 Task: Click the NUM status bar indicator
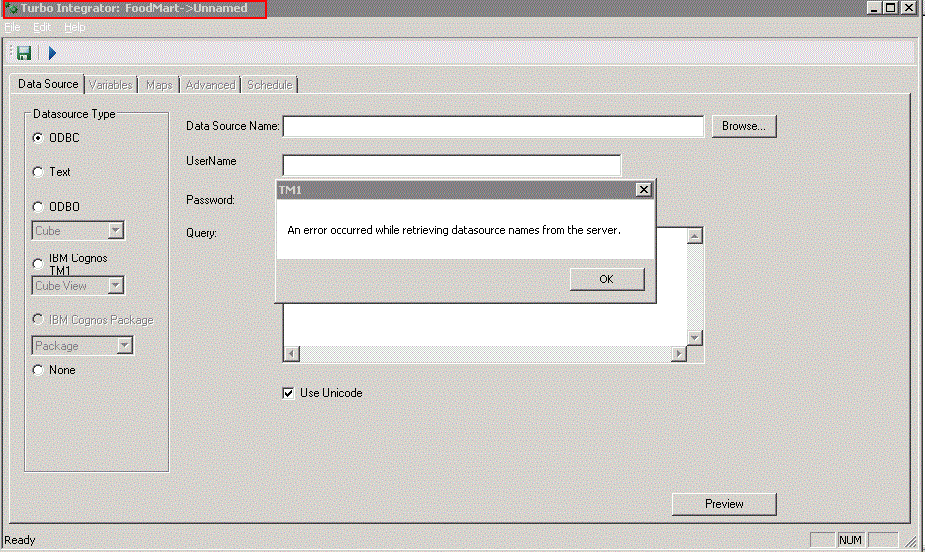(850, 540)
